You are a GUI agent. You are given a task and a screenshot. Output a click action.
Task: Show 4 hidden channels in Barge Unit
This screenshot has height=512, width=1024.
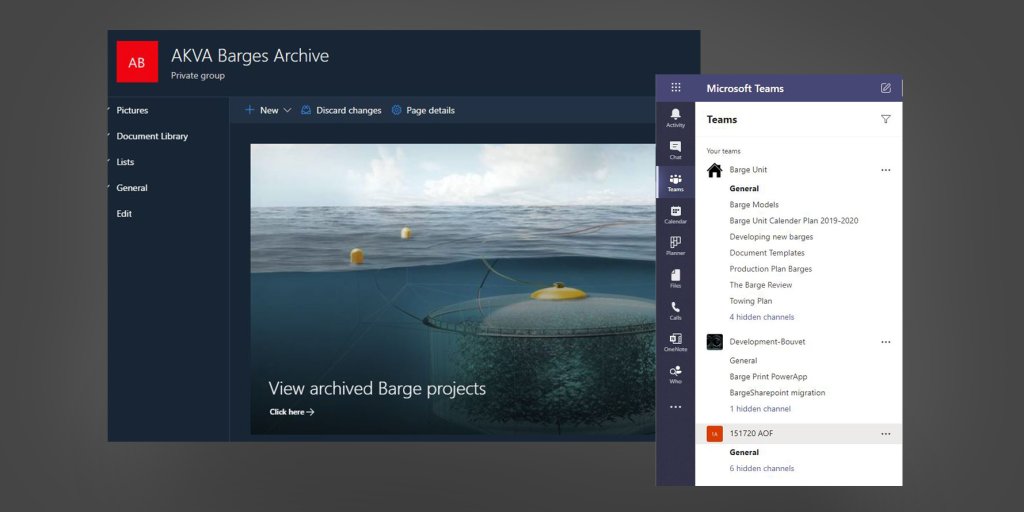point(761,317)
